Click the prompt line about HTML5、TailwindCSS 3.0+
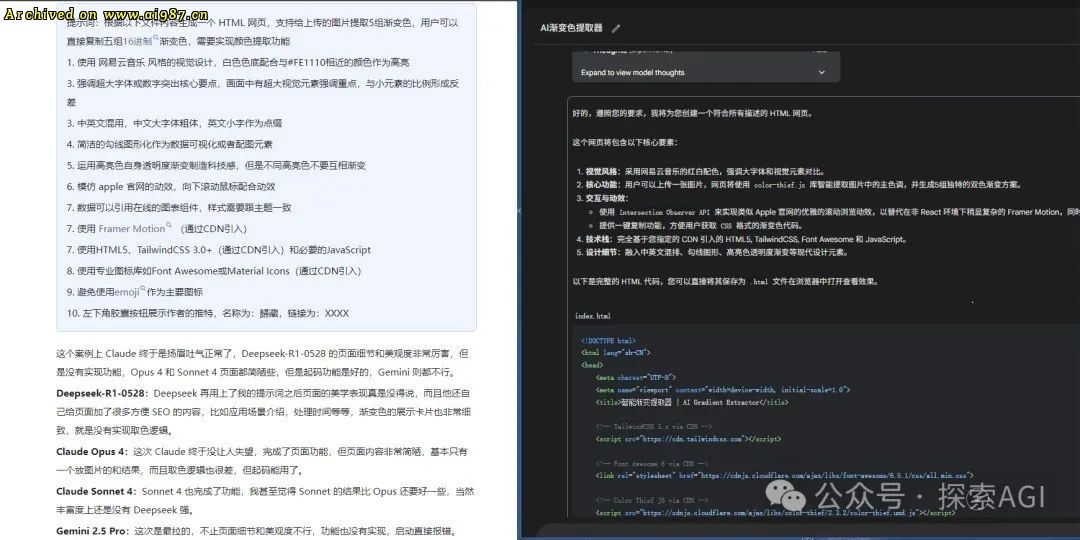The height and width of the screenshot is (540, 1080). 218,250
